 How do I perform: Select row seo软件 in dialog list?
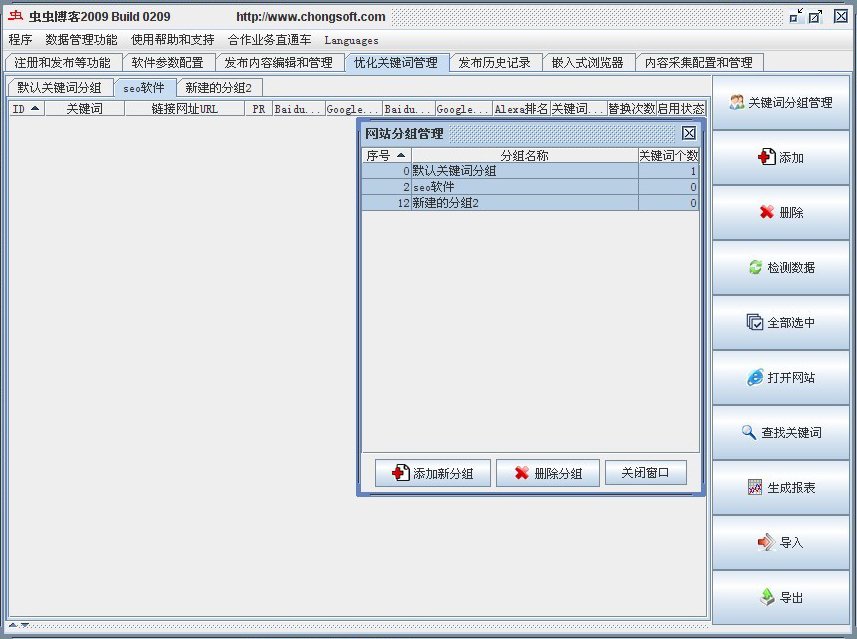[x=530, y=187]
